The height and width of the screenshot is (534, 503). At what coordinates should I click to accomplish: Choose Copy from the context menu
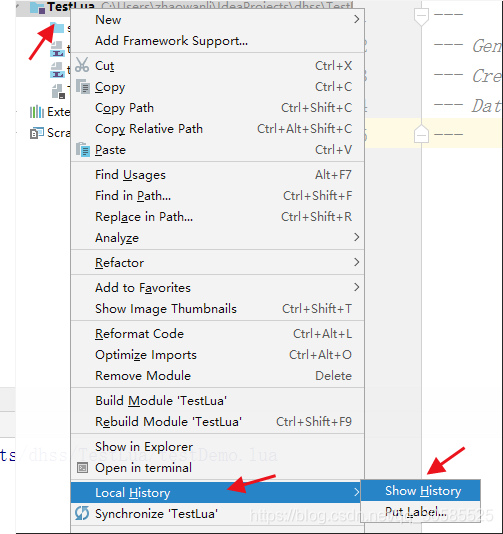[217, 87]
